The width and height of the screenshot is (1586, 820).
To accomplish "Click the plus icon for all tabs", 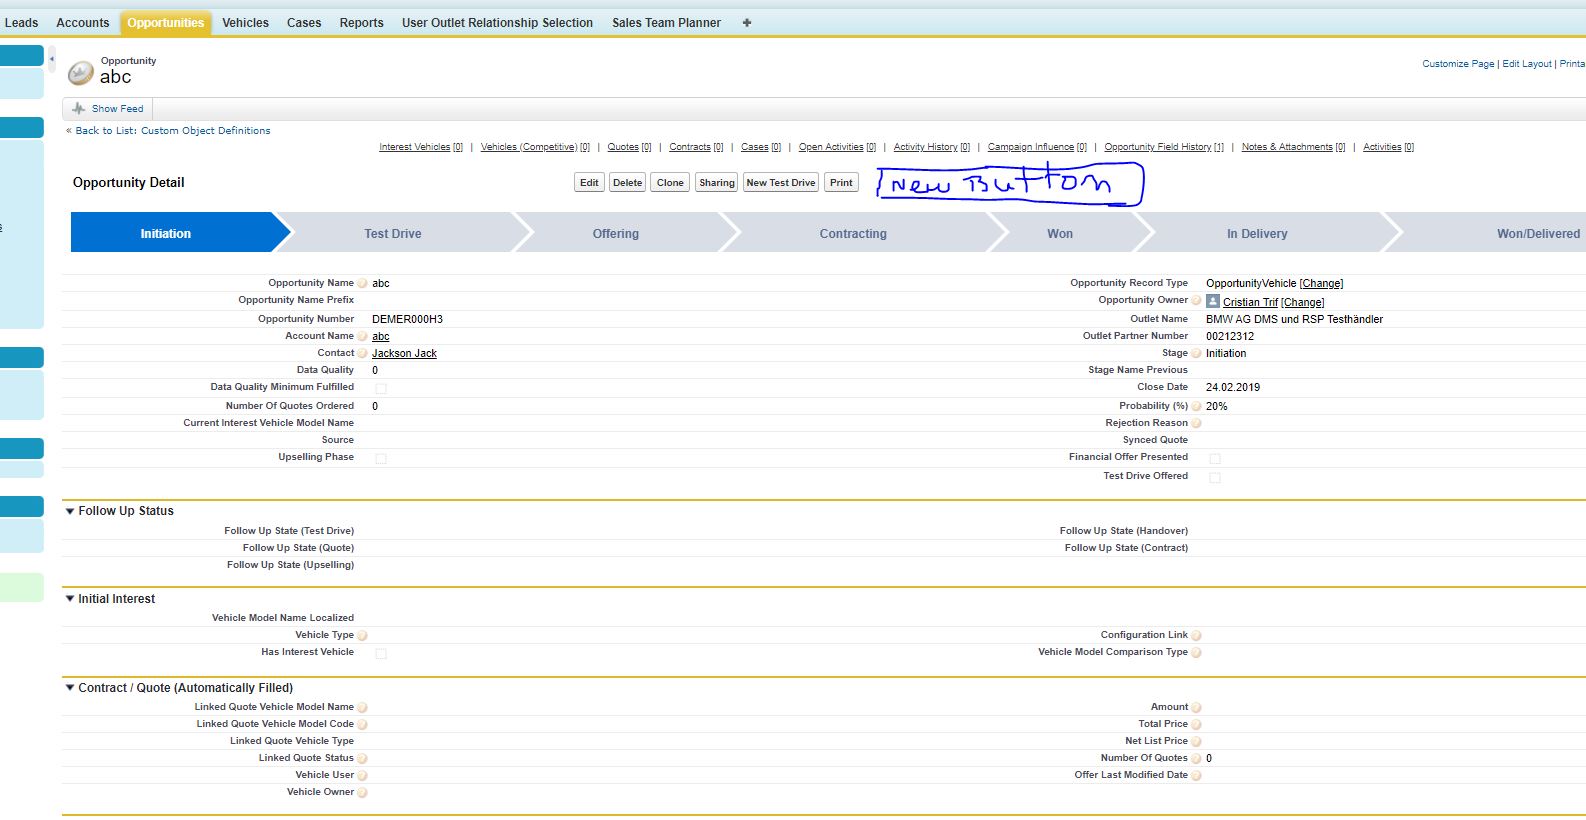I will click(746, 23).
